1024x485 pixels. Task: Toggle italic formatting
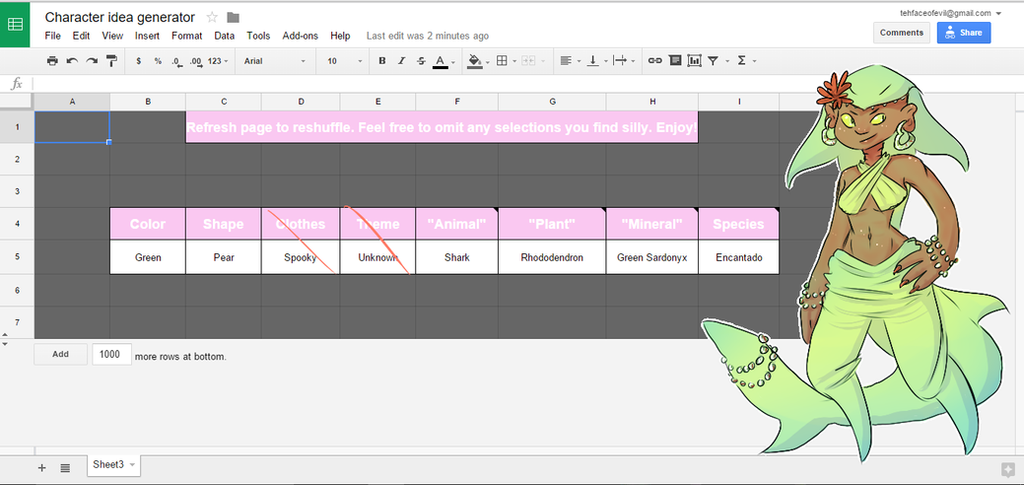coord(402,61)
